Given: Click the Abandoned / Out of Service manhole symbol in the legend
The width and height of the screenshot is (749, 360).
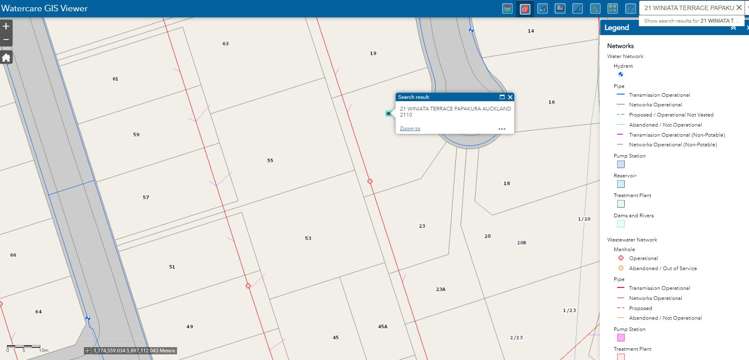Looking at the screenshot, I should tap(621, 268).
